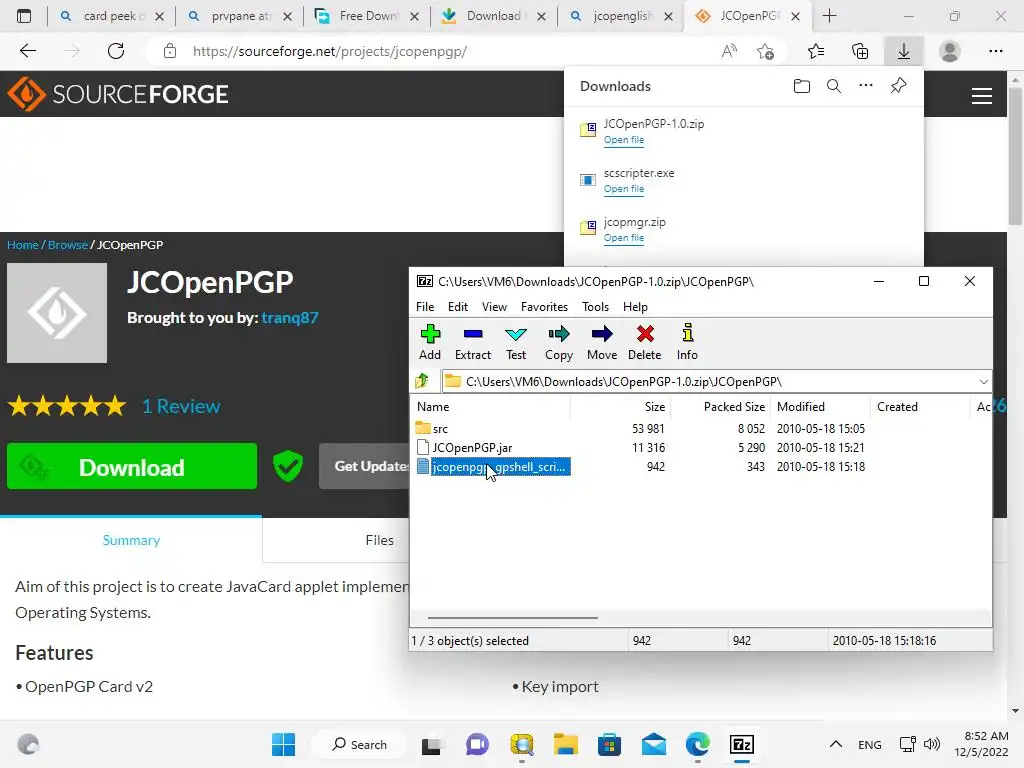Click the green Download button

(132, 466)
